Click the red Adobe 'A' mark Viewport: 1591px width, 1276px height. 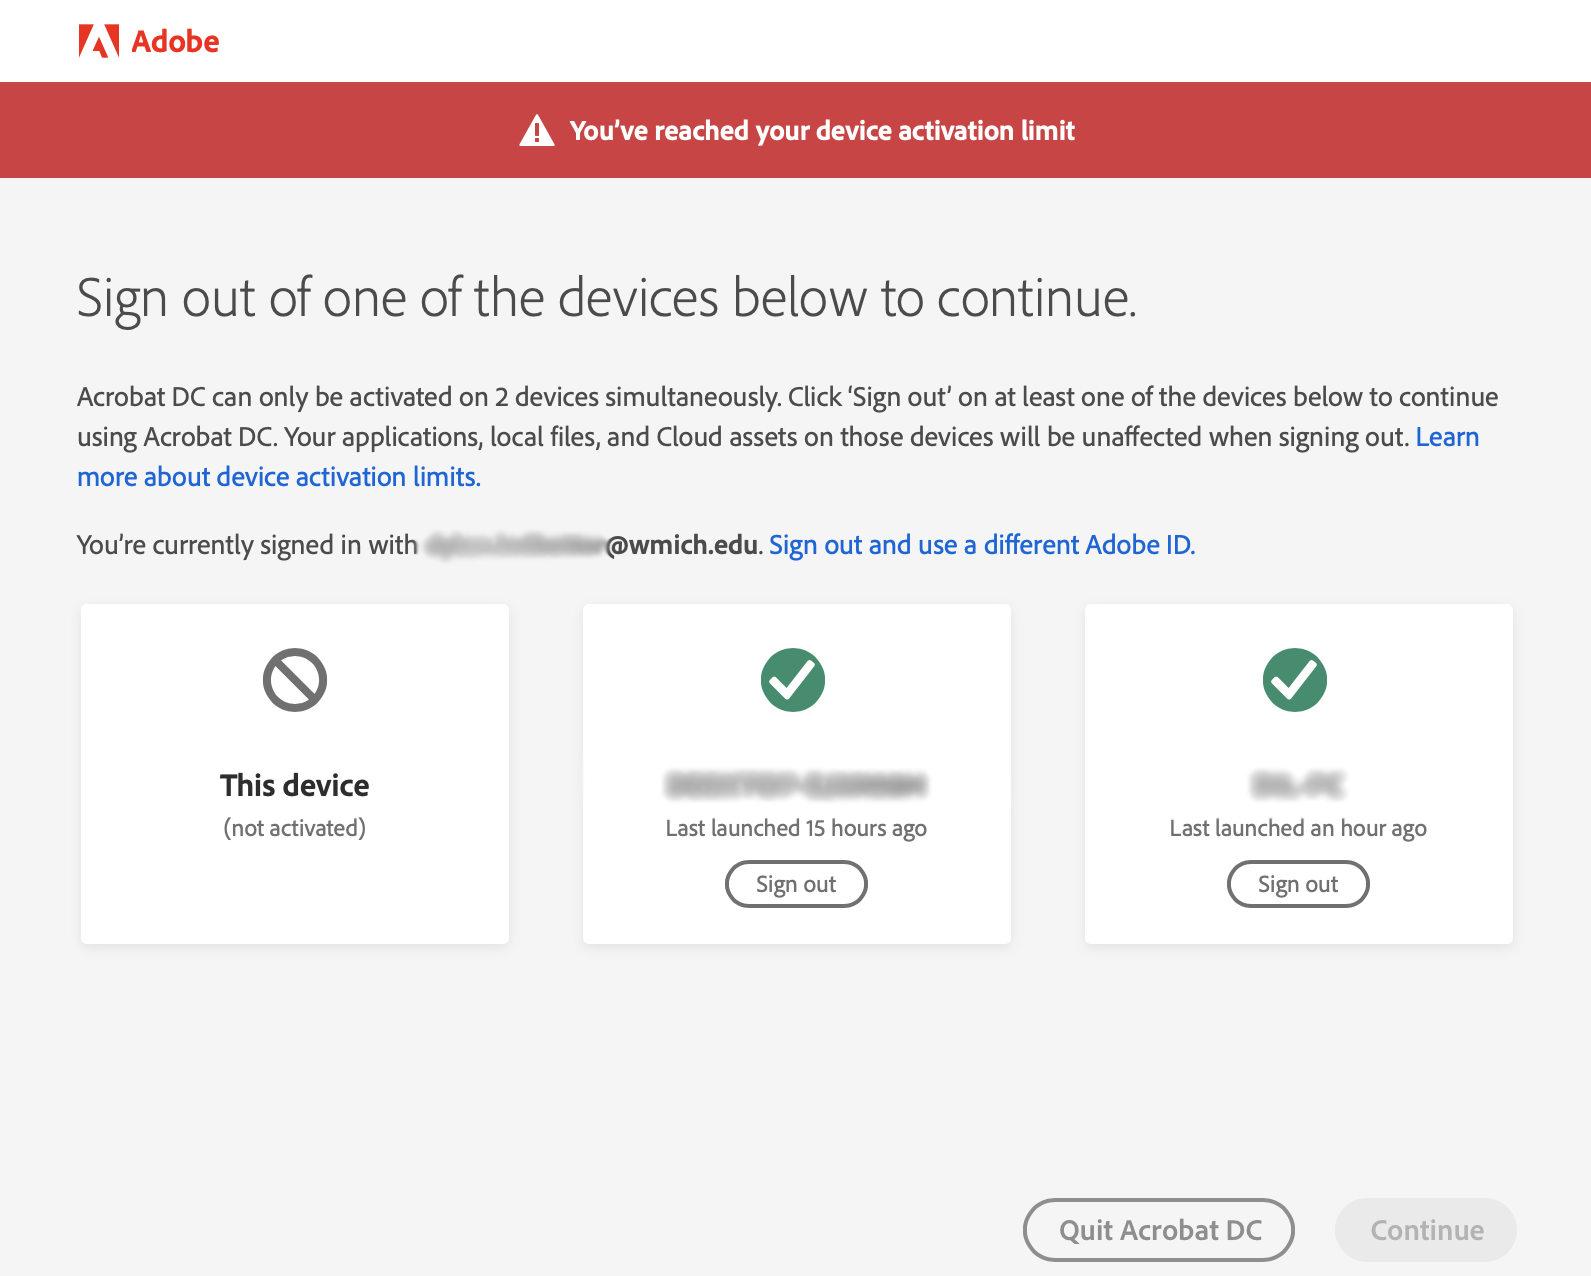point(98,40)
